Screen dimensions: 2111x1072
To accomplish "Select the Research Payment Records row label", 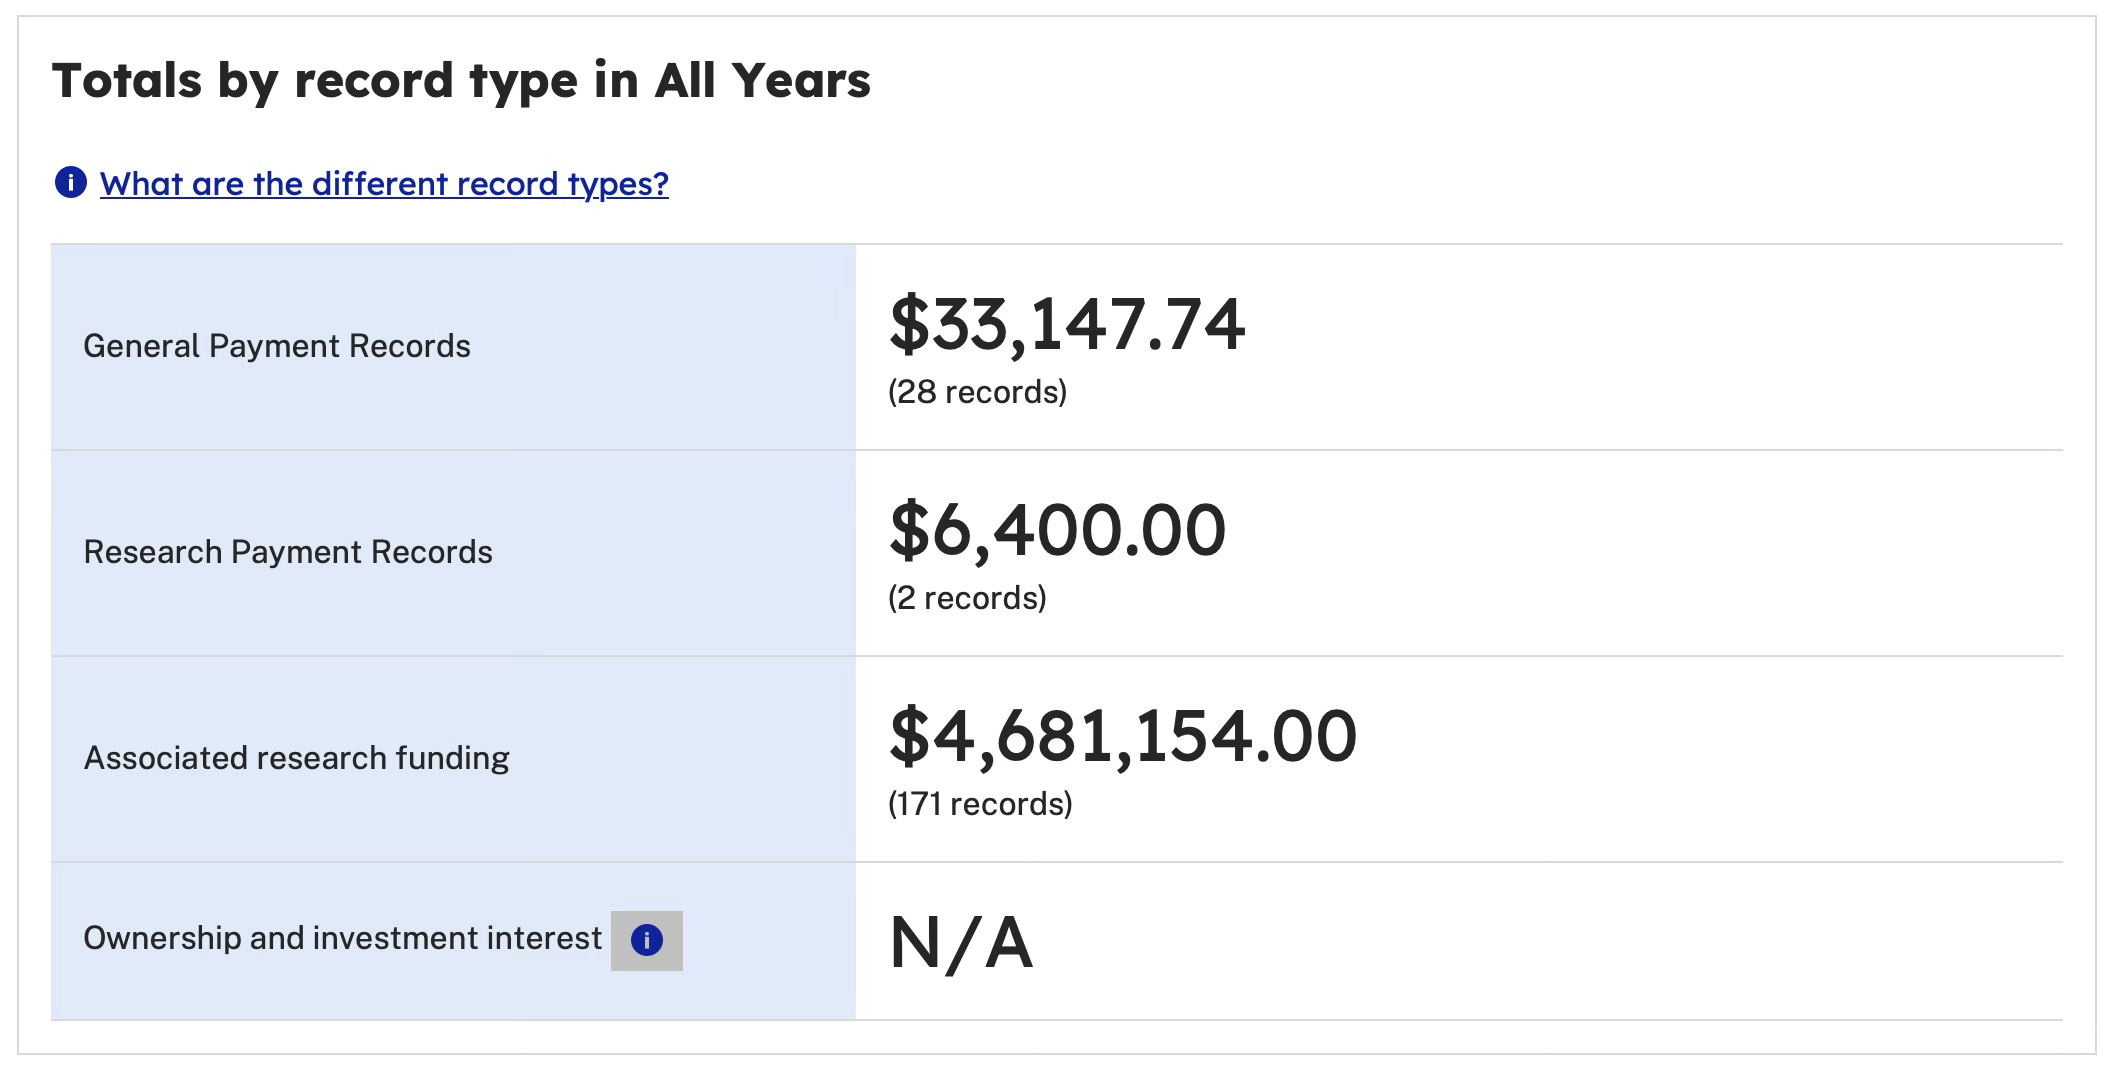I will [288, 552].
